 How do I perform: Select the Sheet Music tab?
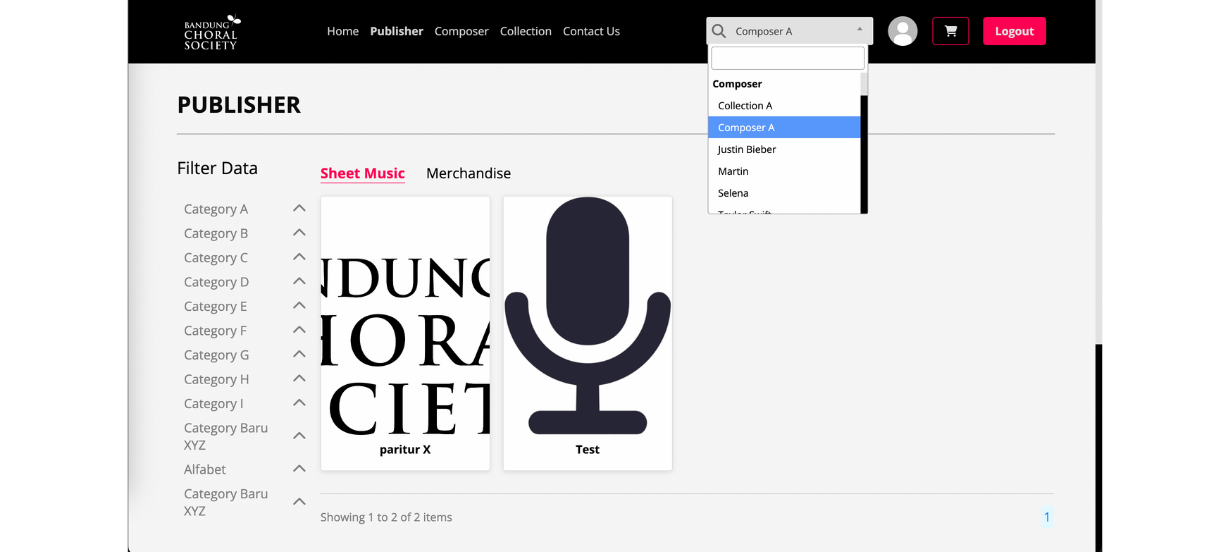[362, 173]
